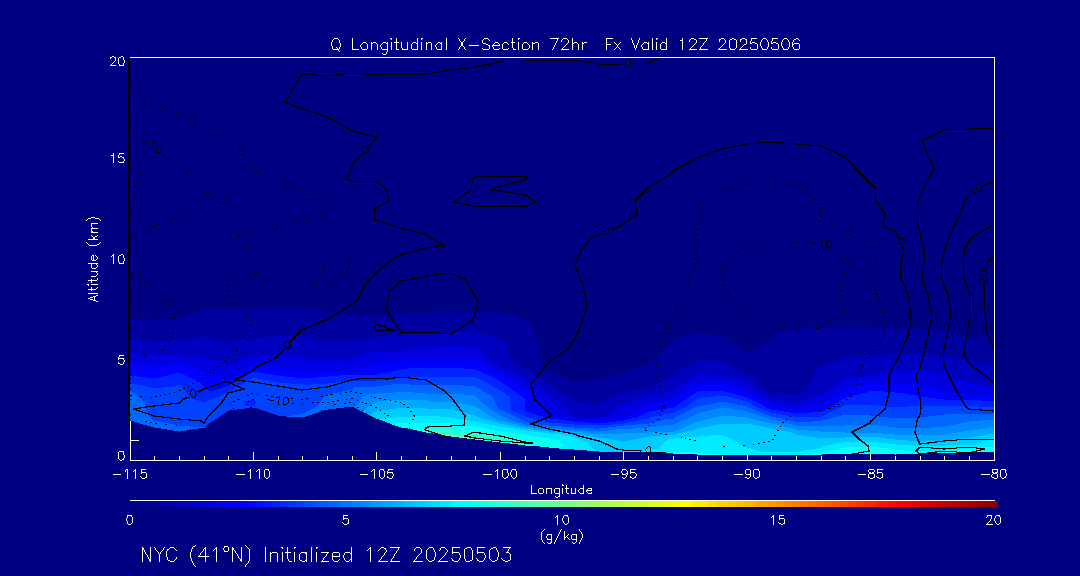Click the colorbar's 5 g/kg tick label

345,520
